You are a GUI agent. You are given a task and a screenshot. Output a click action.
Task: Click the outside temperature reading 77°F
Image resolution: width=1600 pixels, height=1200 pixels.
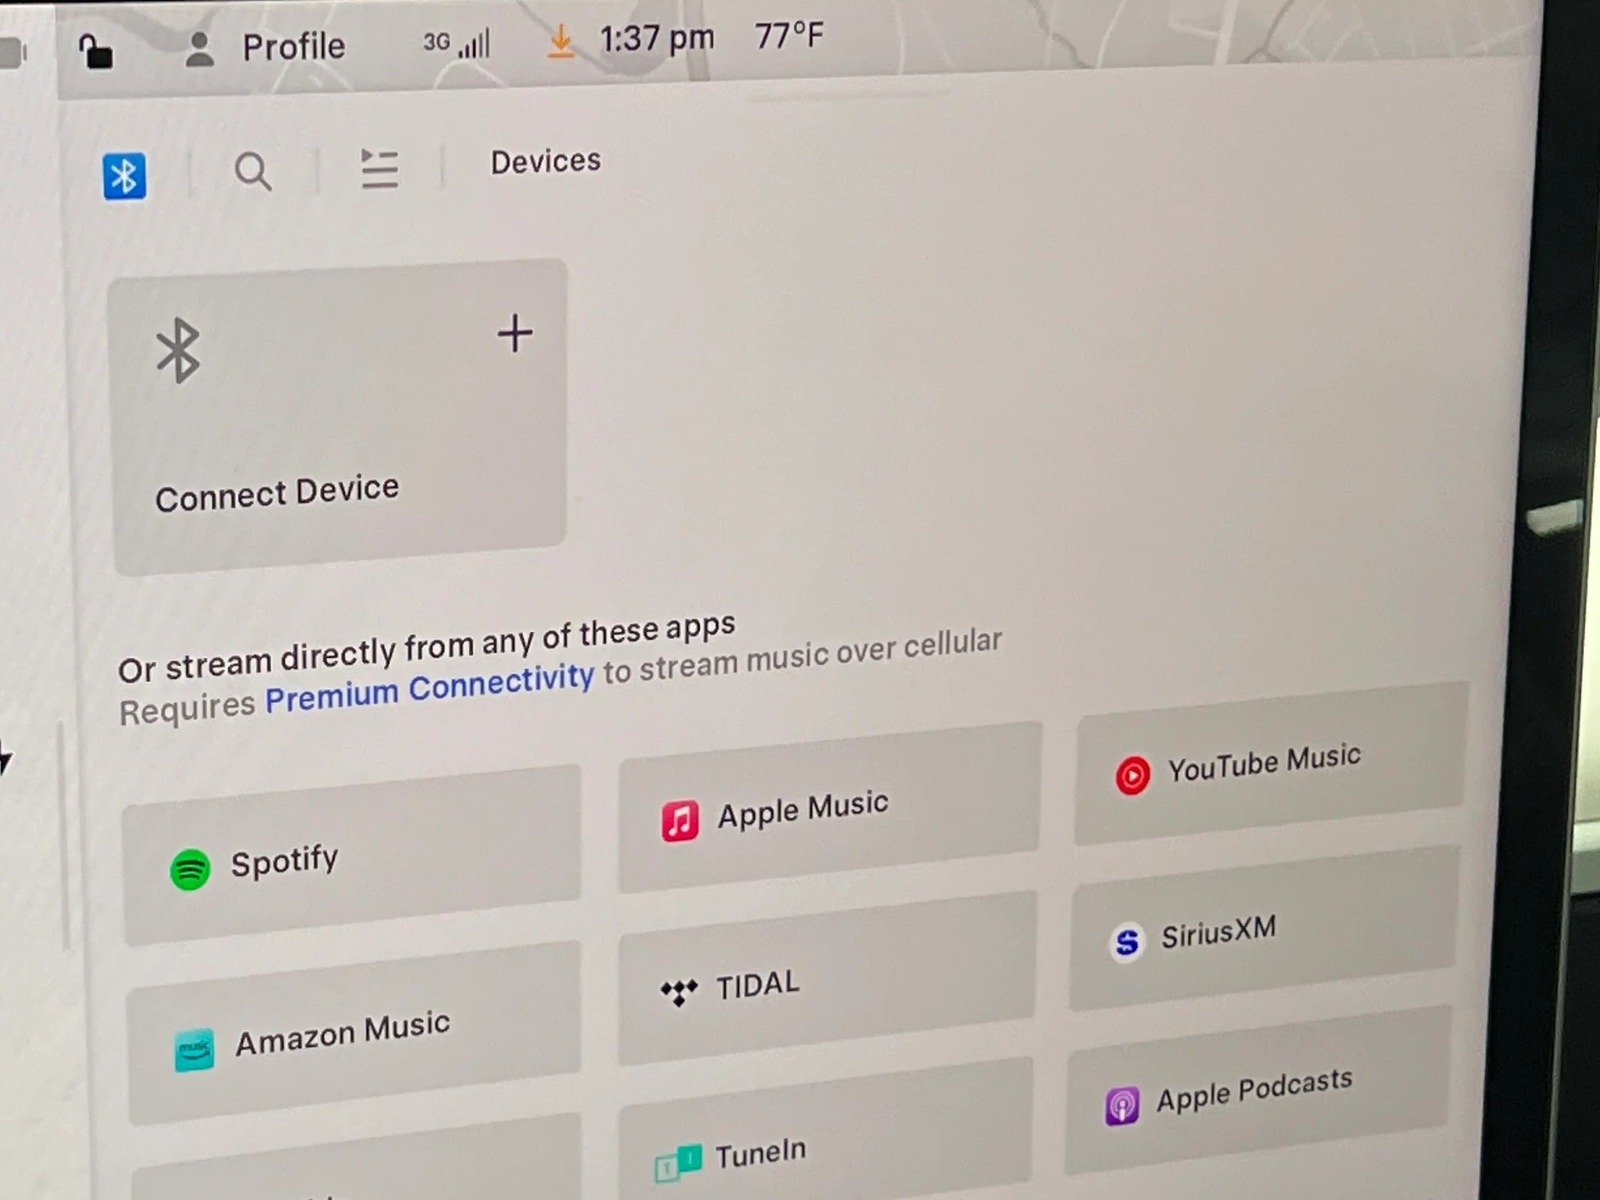tap(789, 37)
